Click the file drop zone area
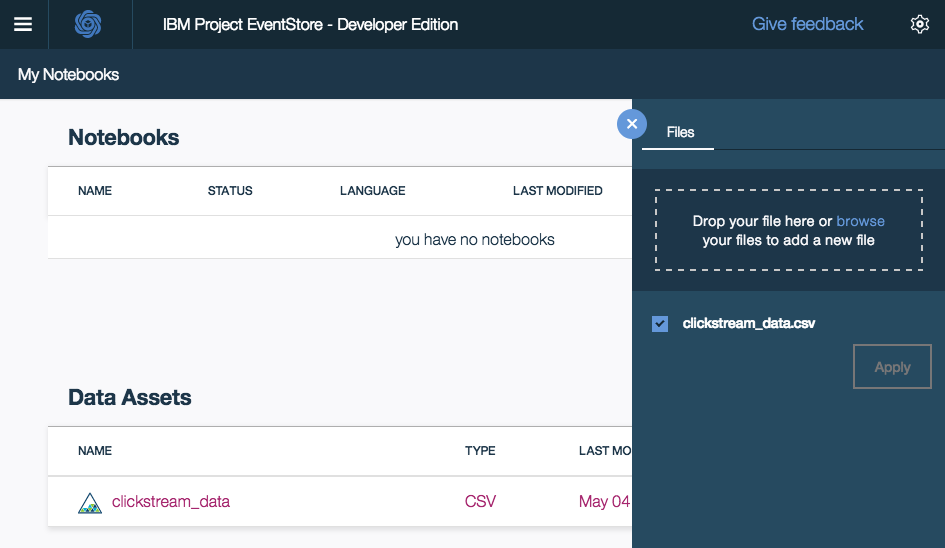The height and width of the screenshot is (548, 945). tap(789, 231)
